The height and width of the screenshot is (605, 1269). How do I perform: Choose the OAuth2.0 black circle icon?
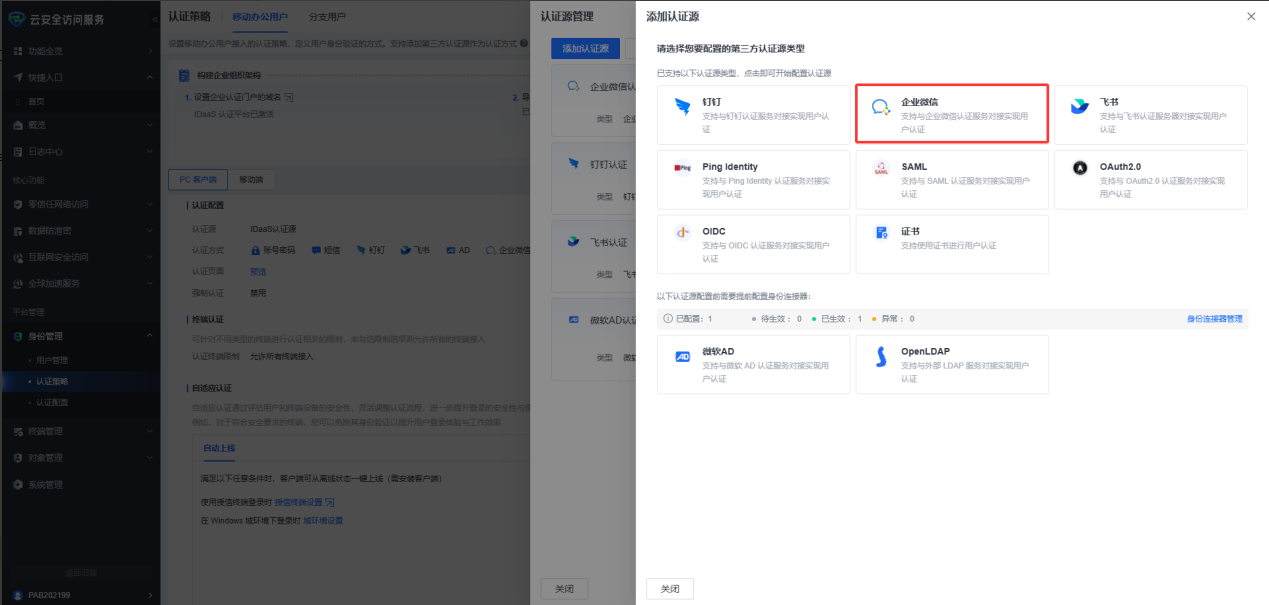pos(1080,168)
